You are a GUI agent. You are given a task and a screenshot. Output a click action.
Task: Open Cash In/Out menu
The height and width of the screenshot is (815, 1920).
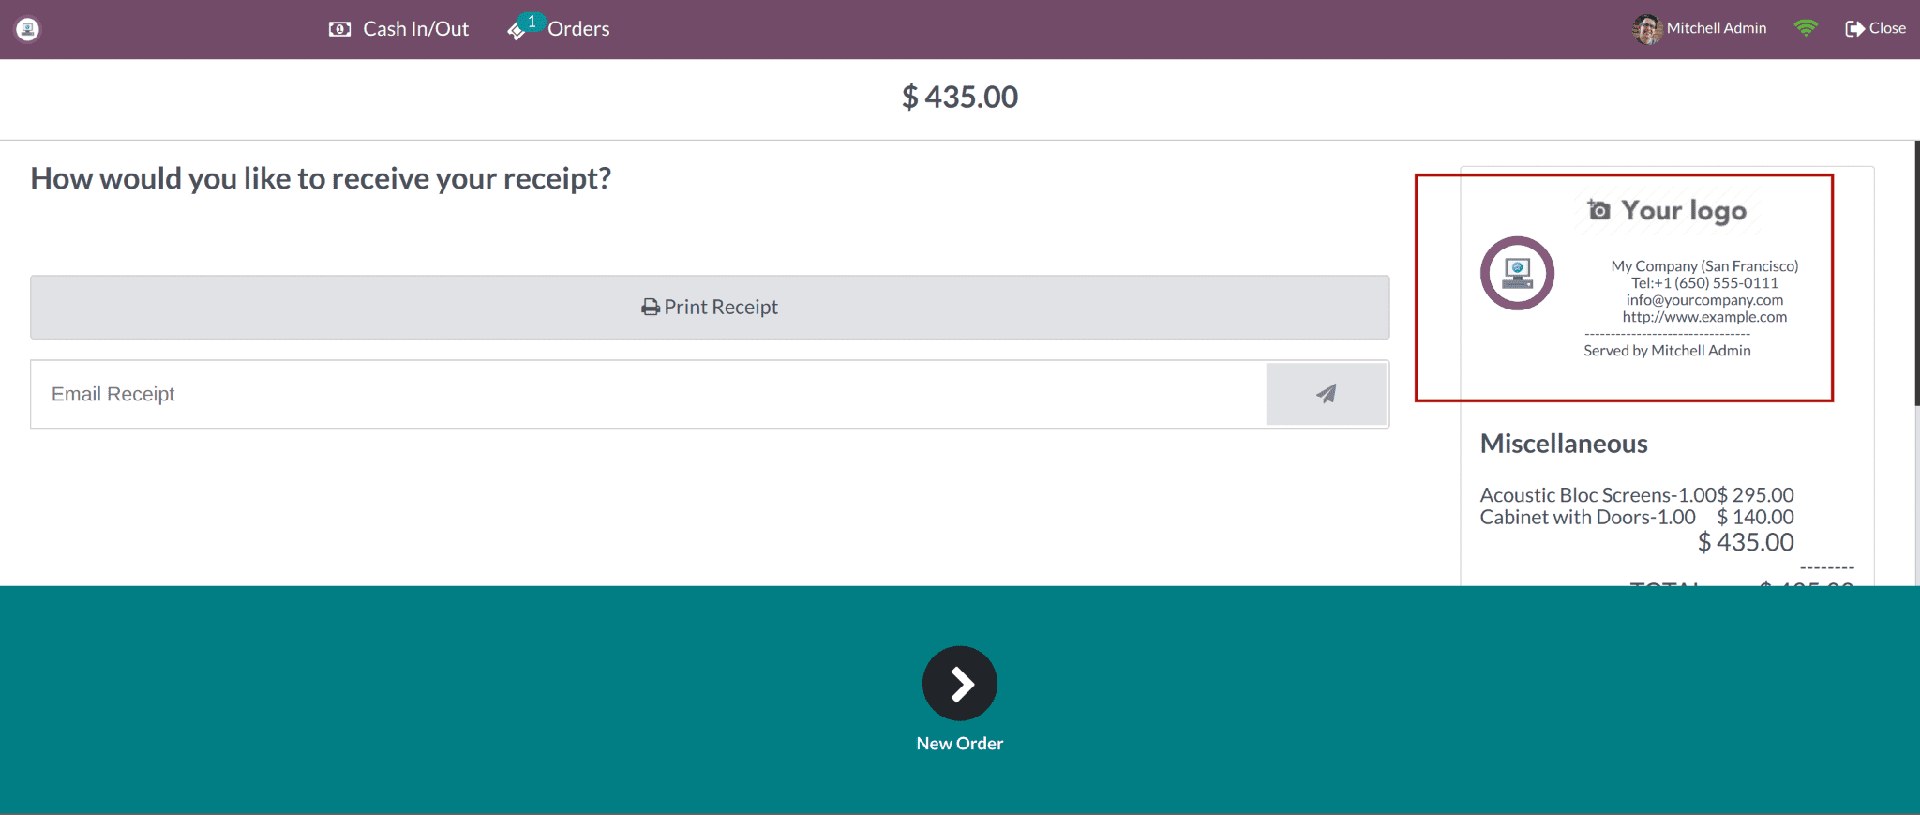click(x=399, y=29)
